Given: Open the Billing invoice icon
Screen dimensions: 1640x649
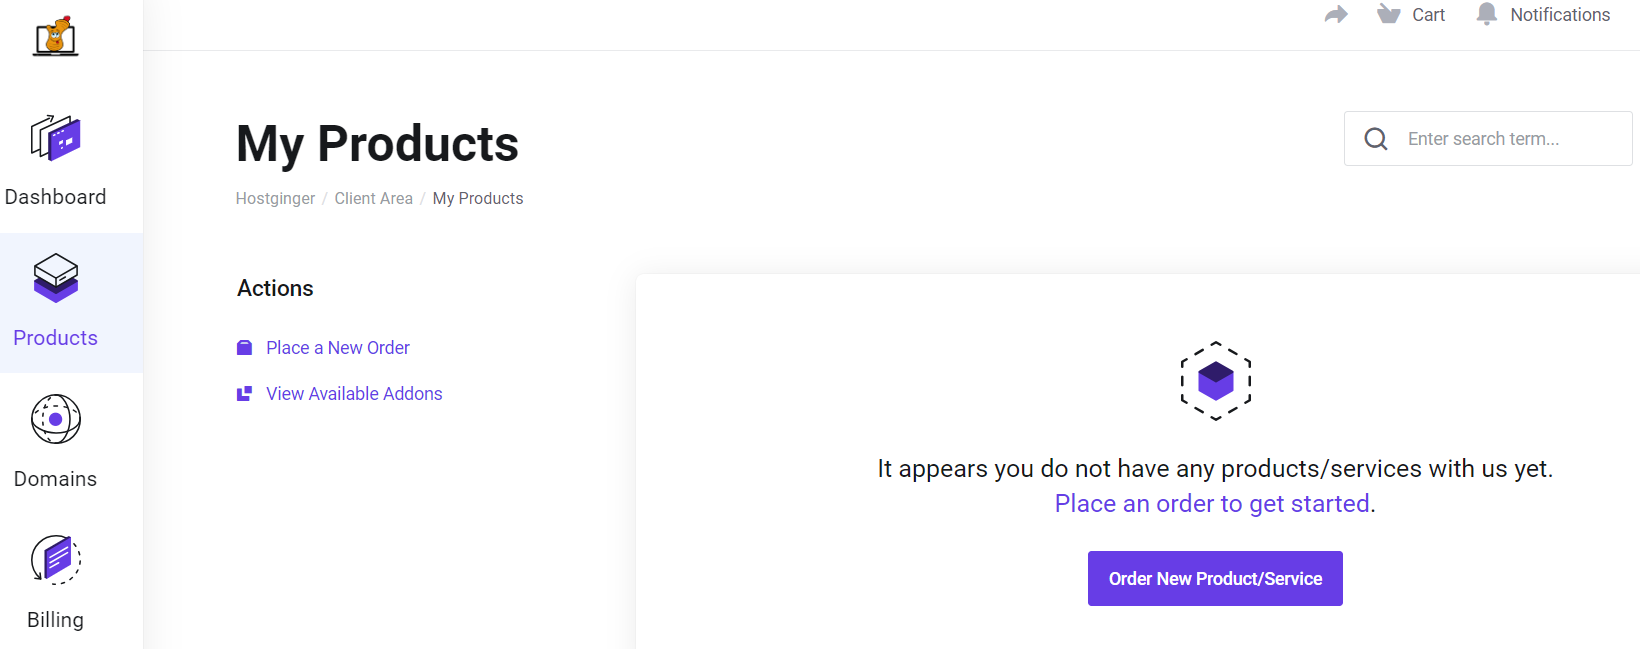Looking at the screenshot, I should pos(56,560).
